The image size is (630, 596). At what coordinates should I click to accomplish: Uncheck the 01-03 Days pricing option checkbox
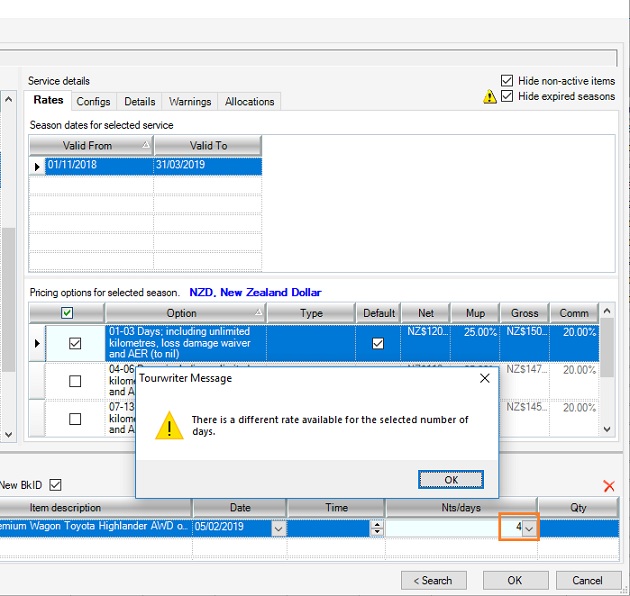[75, 343]
